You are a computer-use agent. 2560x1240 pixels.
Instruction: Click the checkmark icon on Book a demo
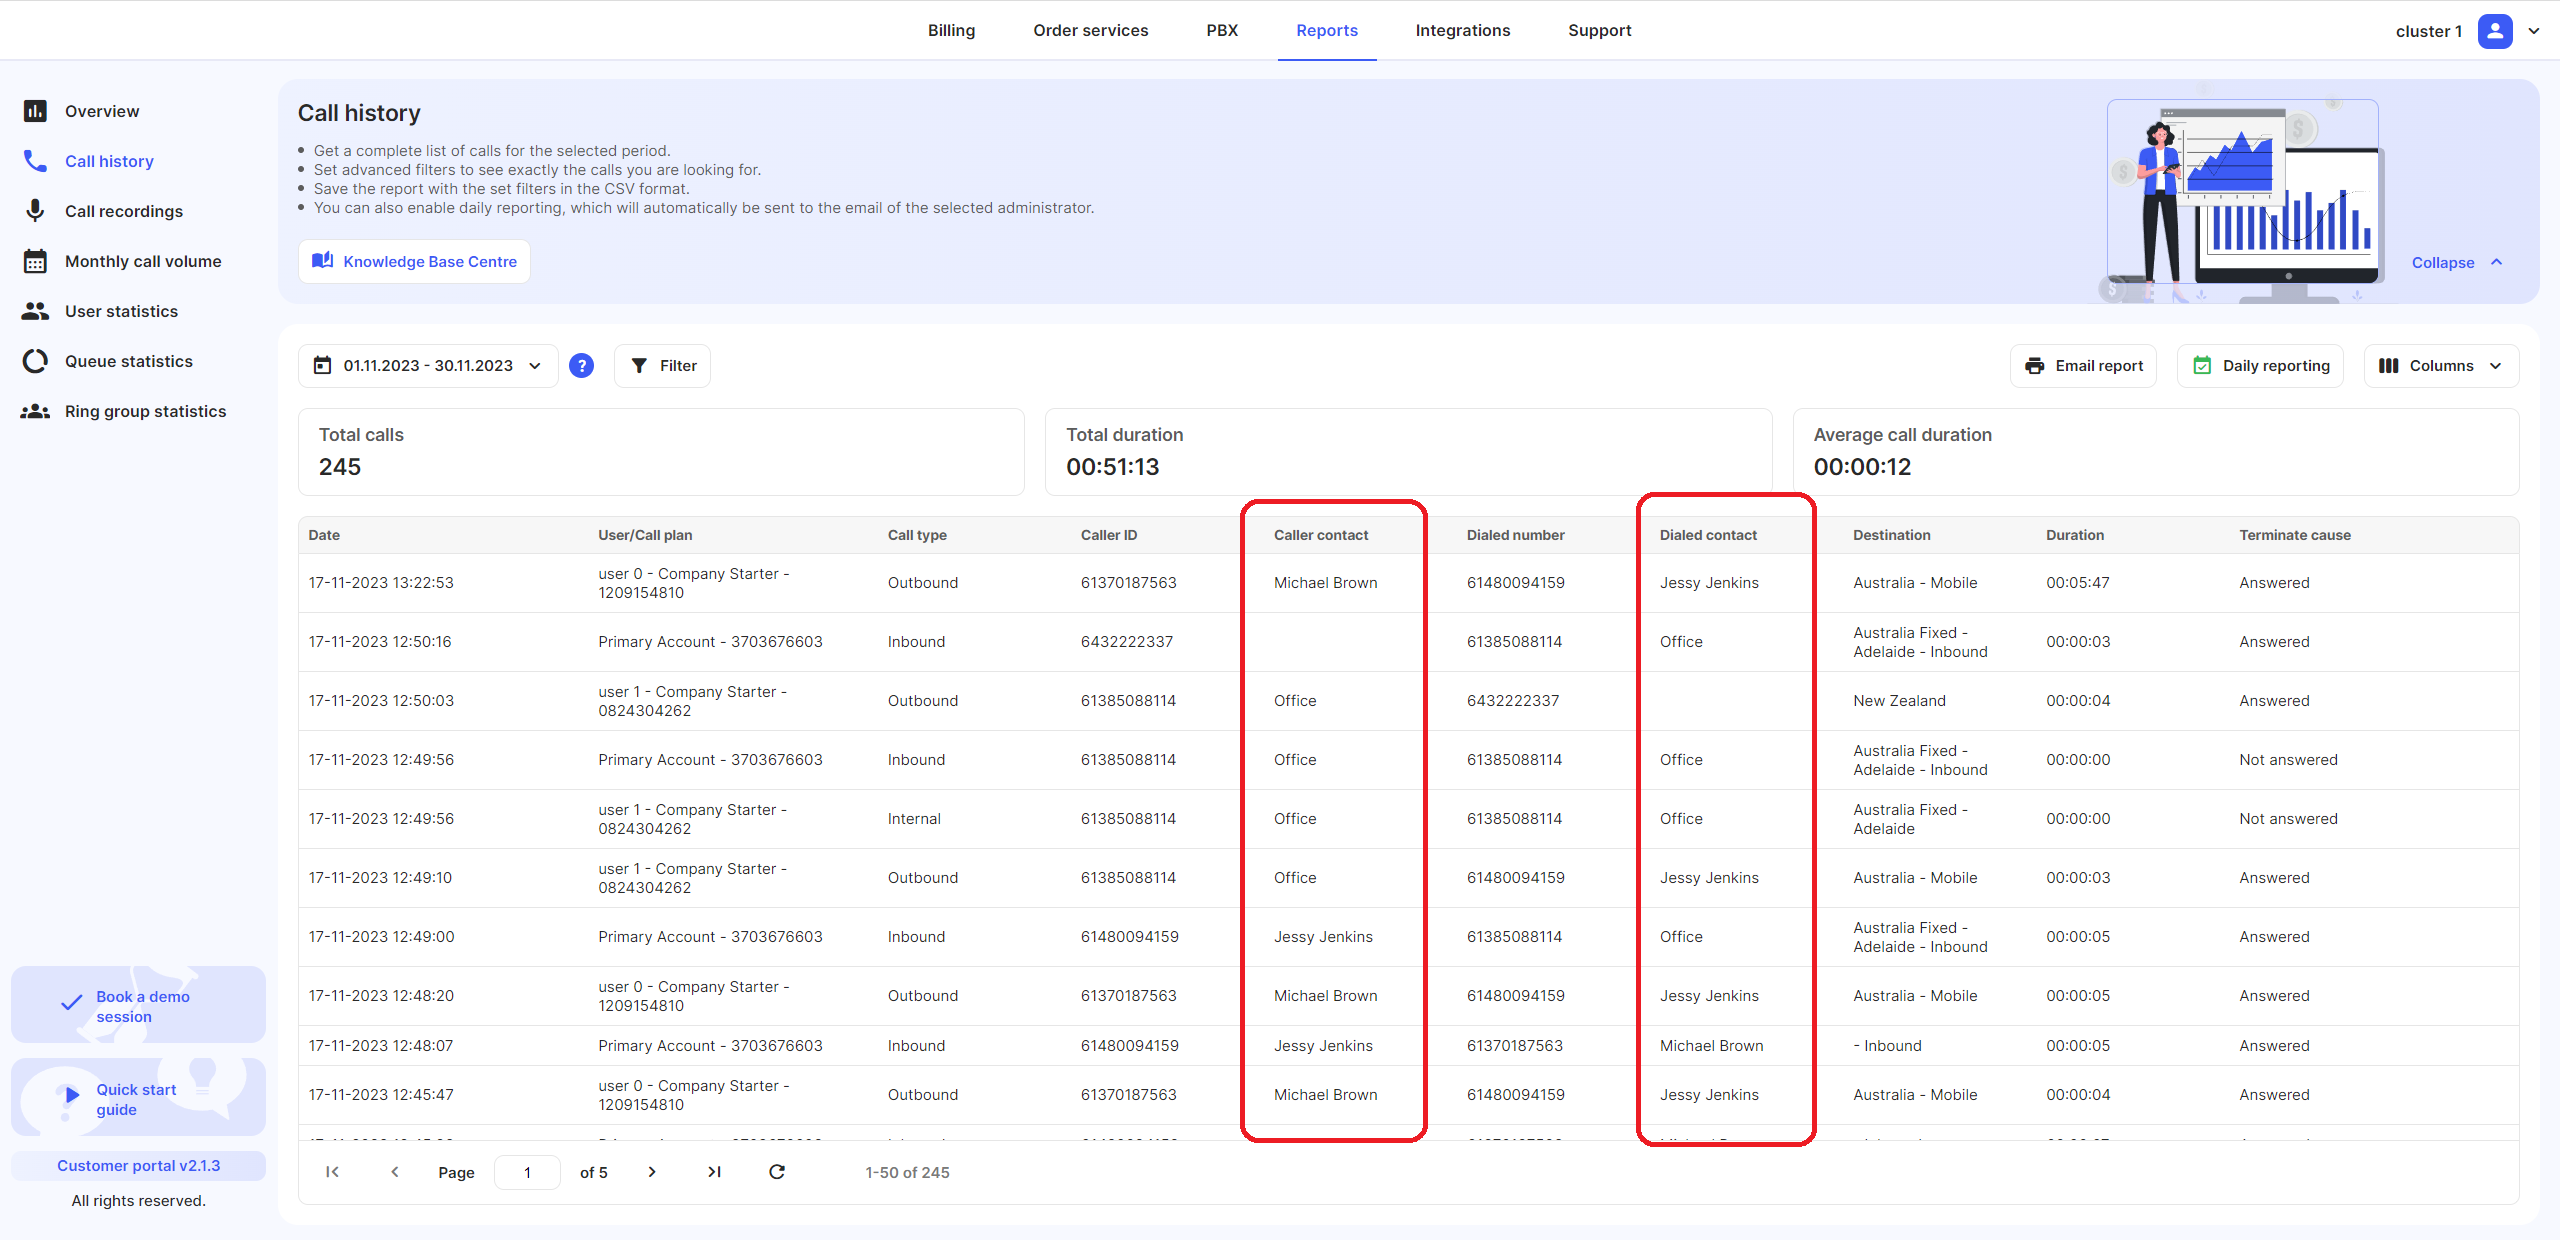tap(72, 1003)
